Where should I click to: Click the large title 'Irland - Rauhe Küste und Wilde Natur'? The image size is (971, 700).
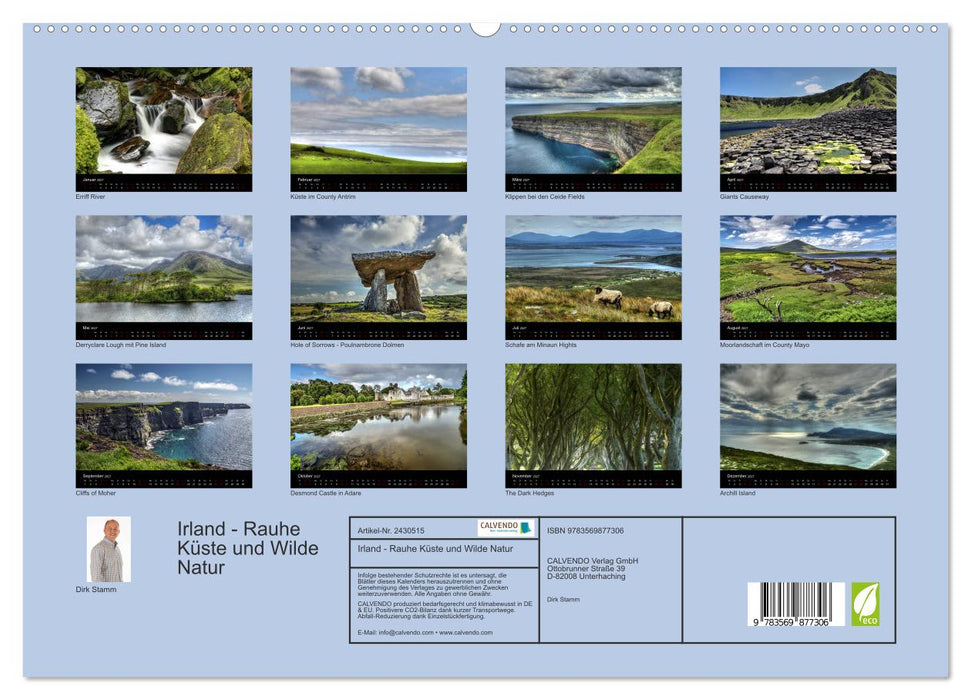248,548
